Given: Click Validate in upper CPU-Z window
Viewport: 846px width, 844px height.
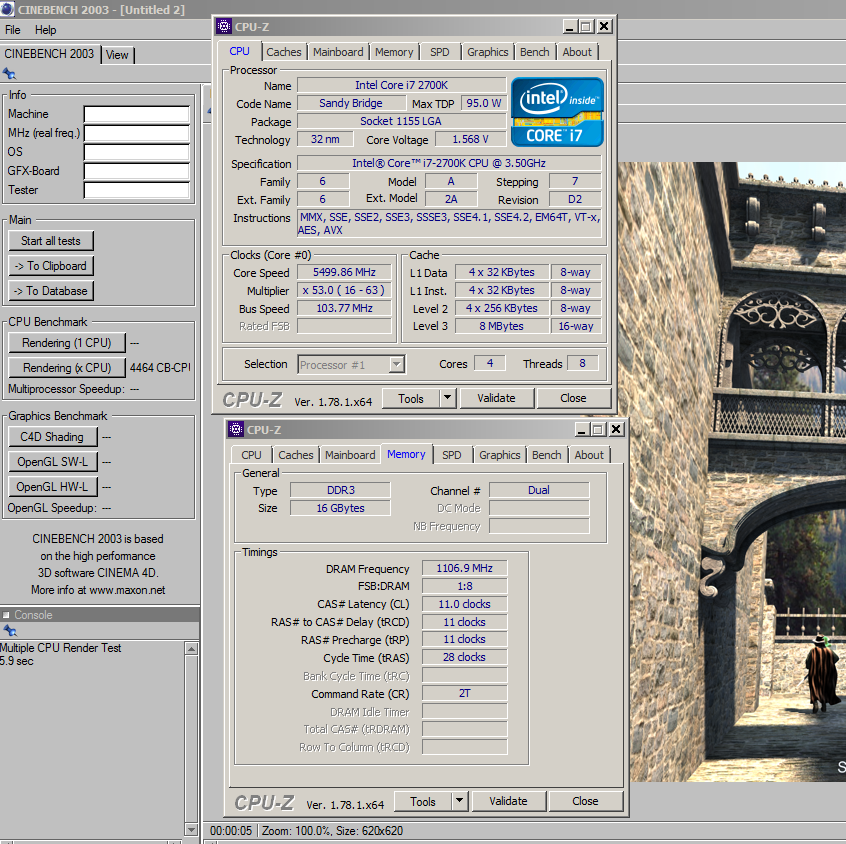Looking at the screenshot, I should click(x=496, y=398).
